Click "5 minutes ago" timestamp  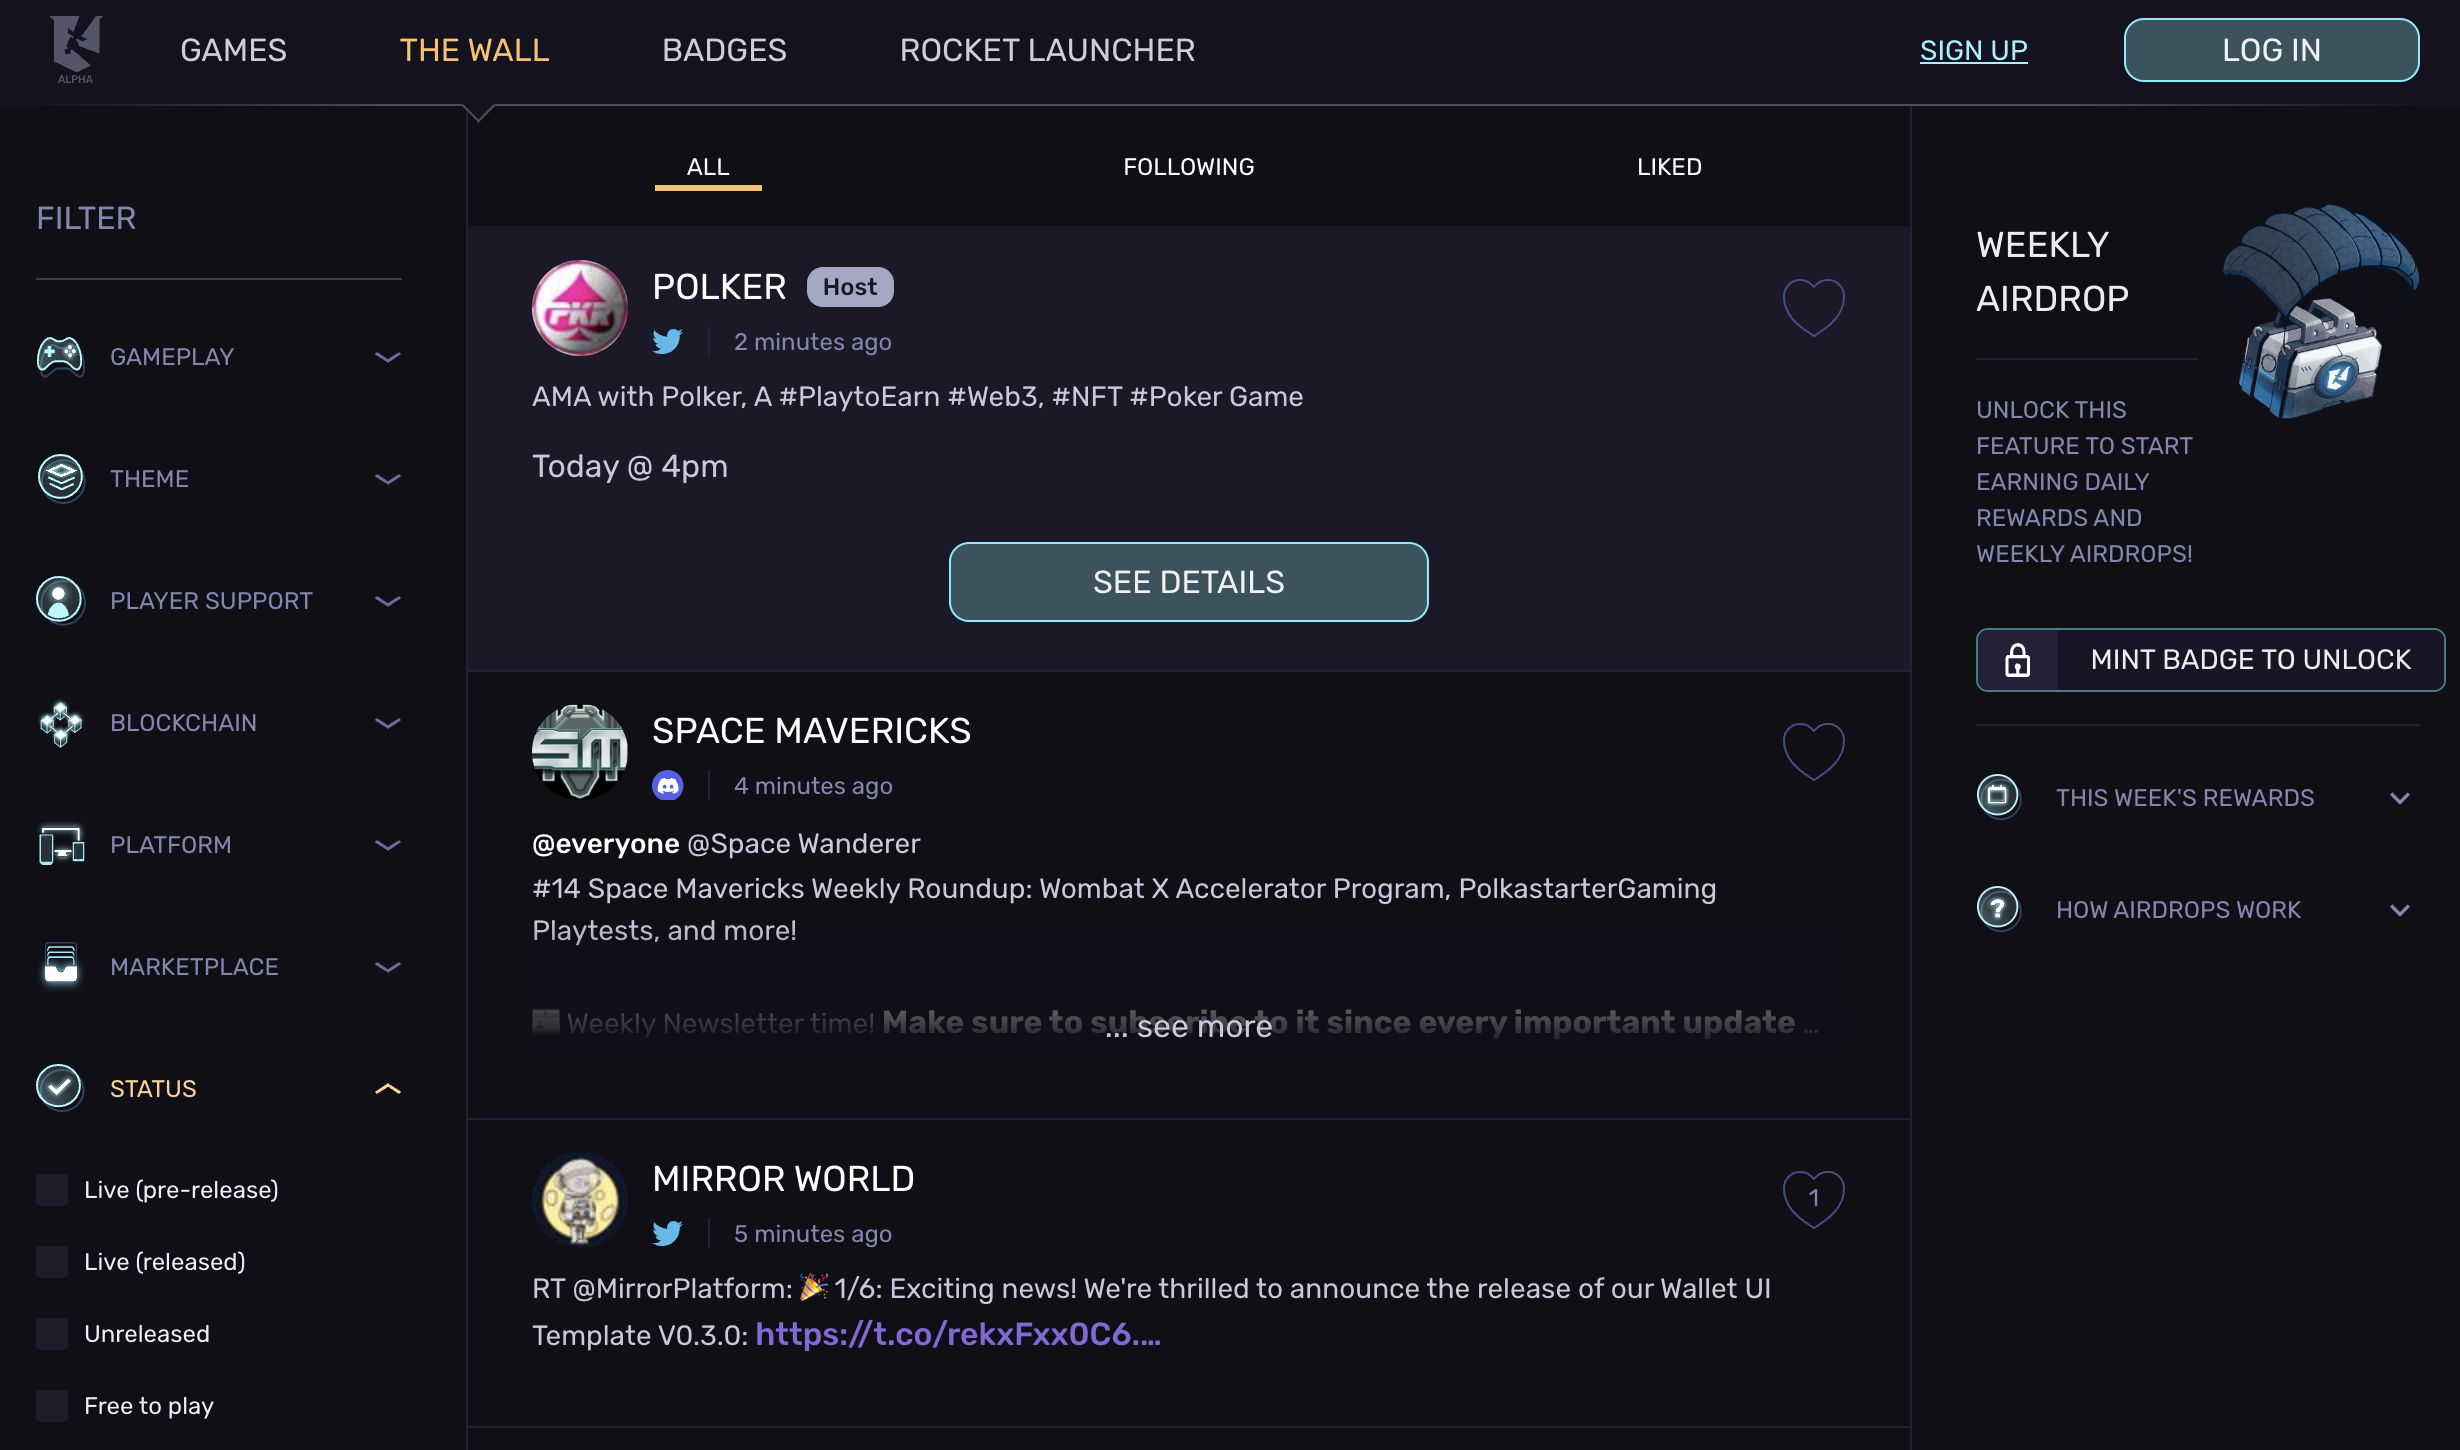coord(812,1234)
